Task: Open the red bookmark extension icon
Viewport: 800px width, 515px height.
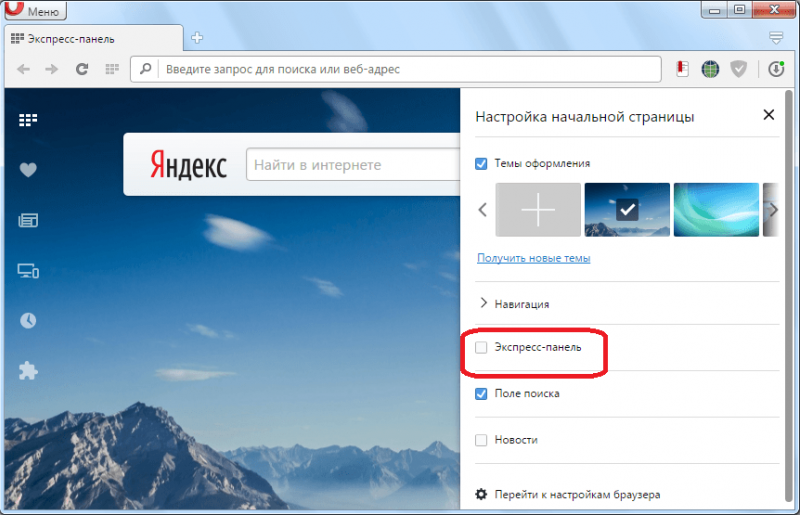Action: 682,69
